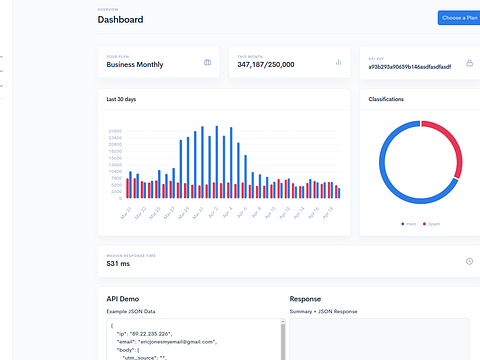Toggle the Spam legend item

(431, 224)
